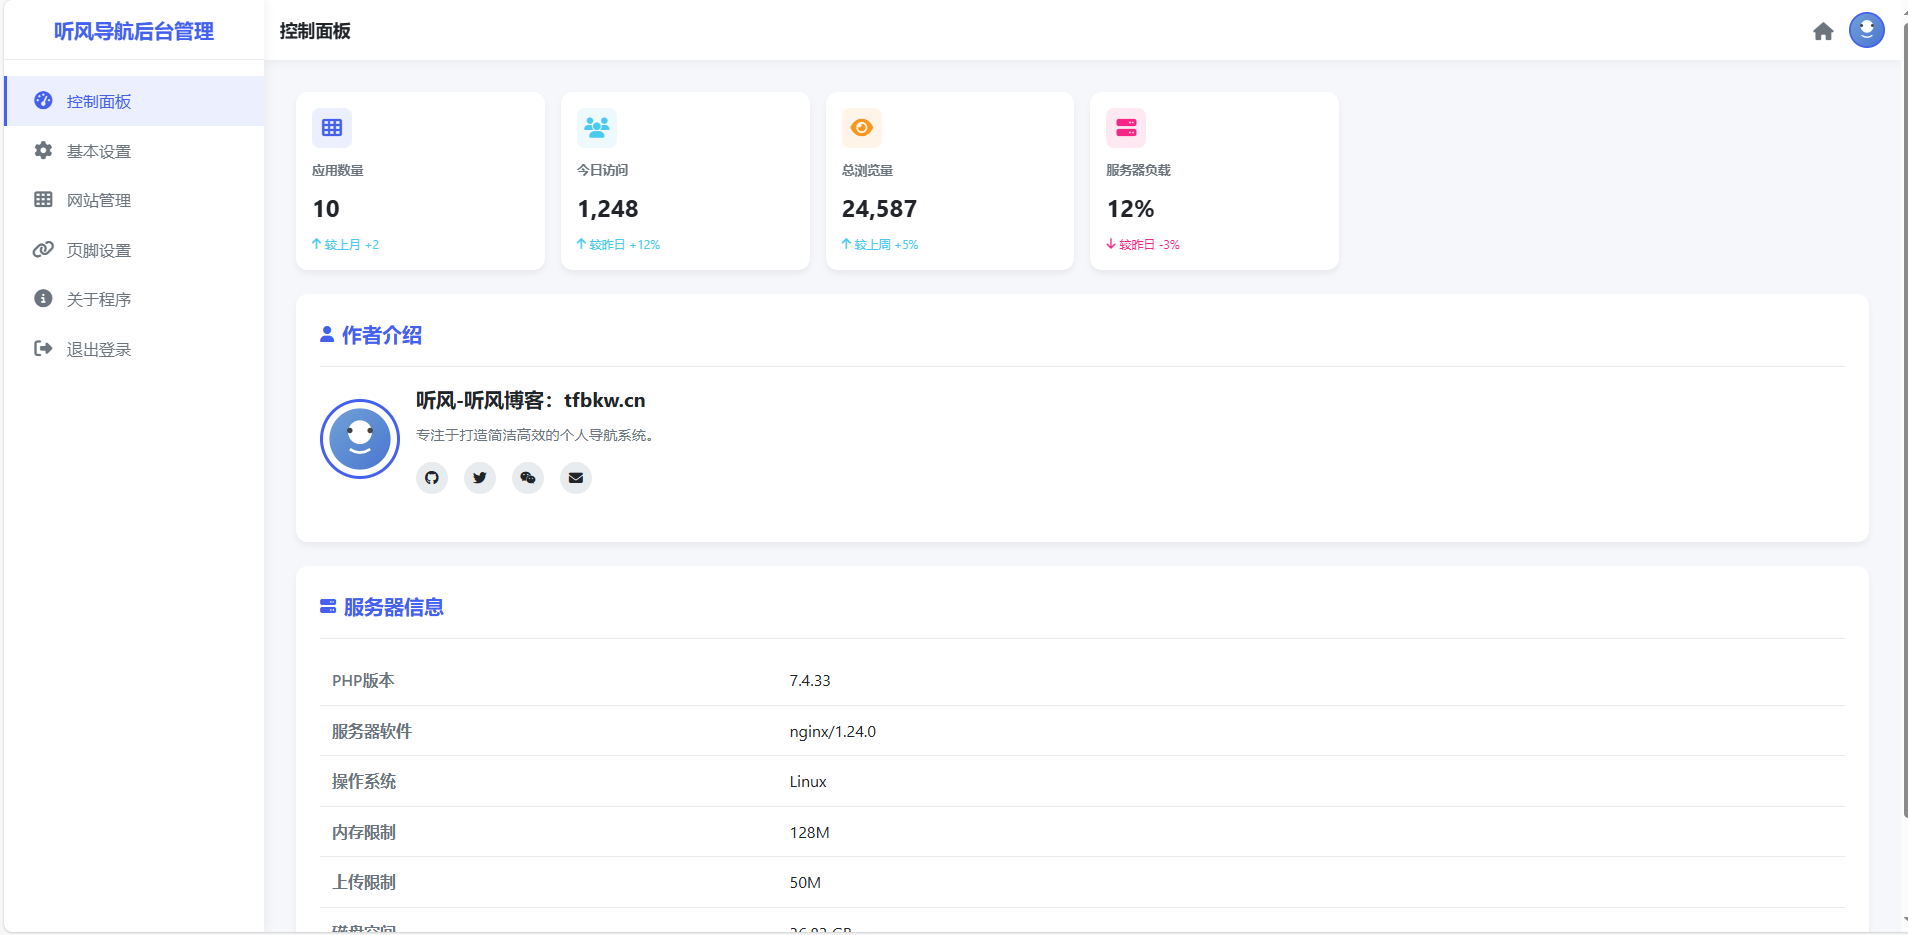The width and height of the screenshot is (1908, 935).
Task: Click the 较昨日 +12% trend text
Action: (618, 244)
